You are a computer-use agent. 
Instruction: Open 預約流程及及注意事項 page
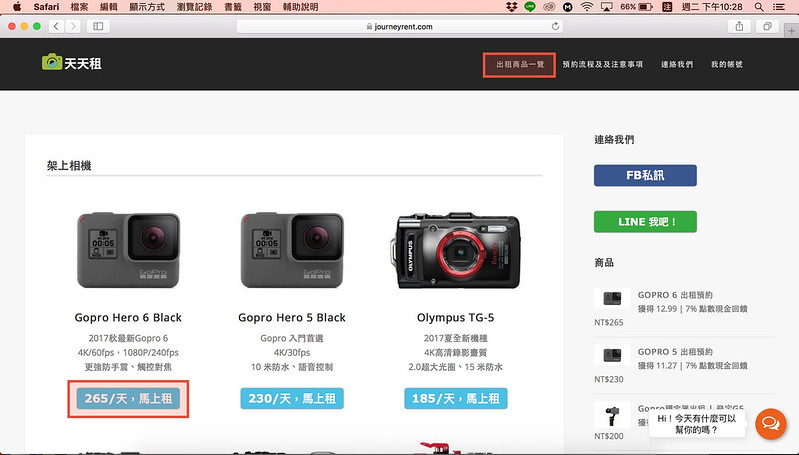pyautogui.click(x=602, y=64)
